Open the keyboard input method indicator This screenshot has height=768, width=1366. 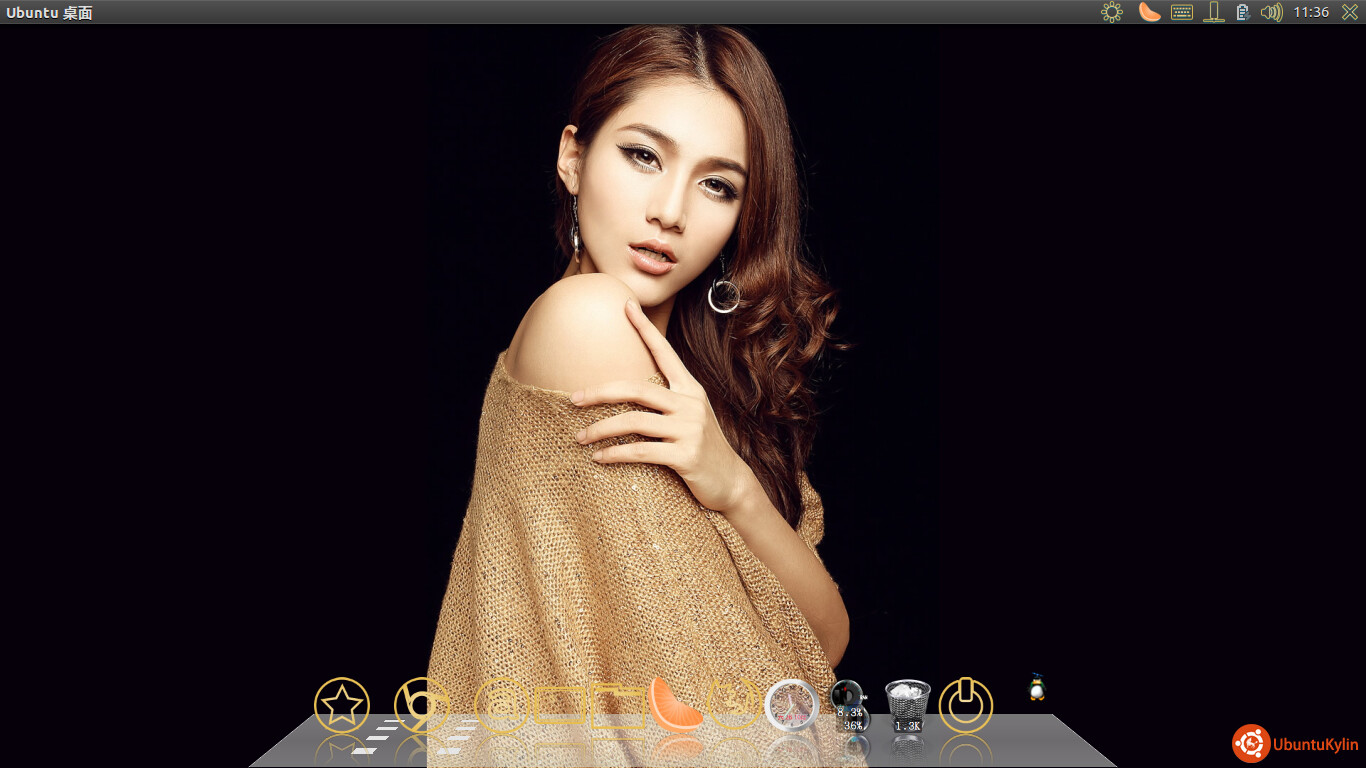(1182, 12)
